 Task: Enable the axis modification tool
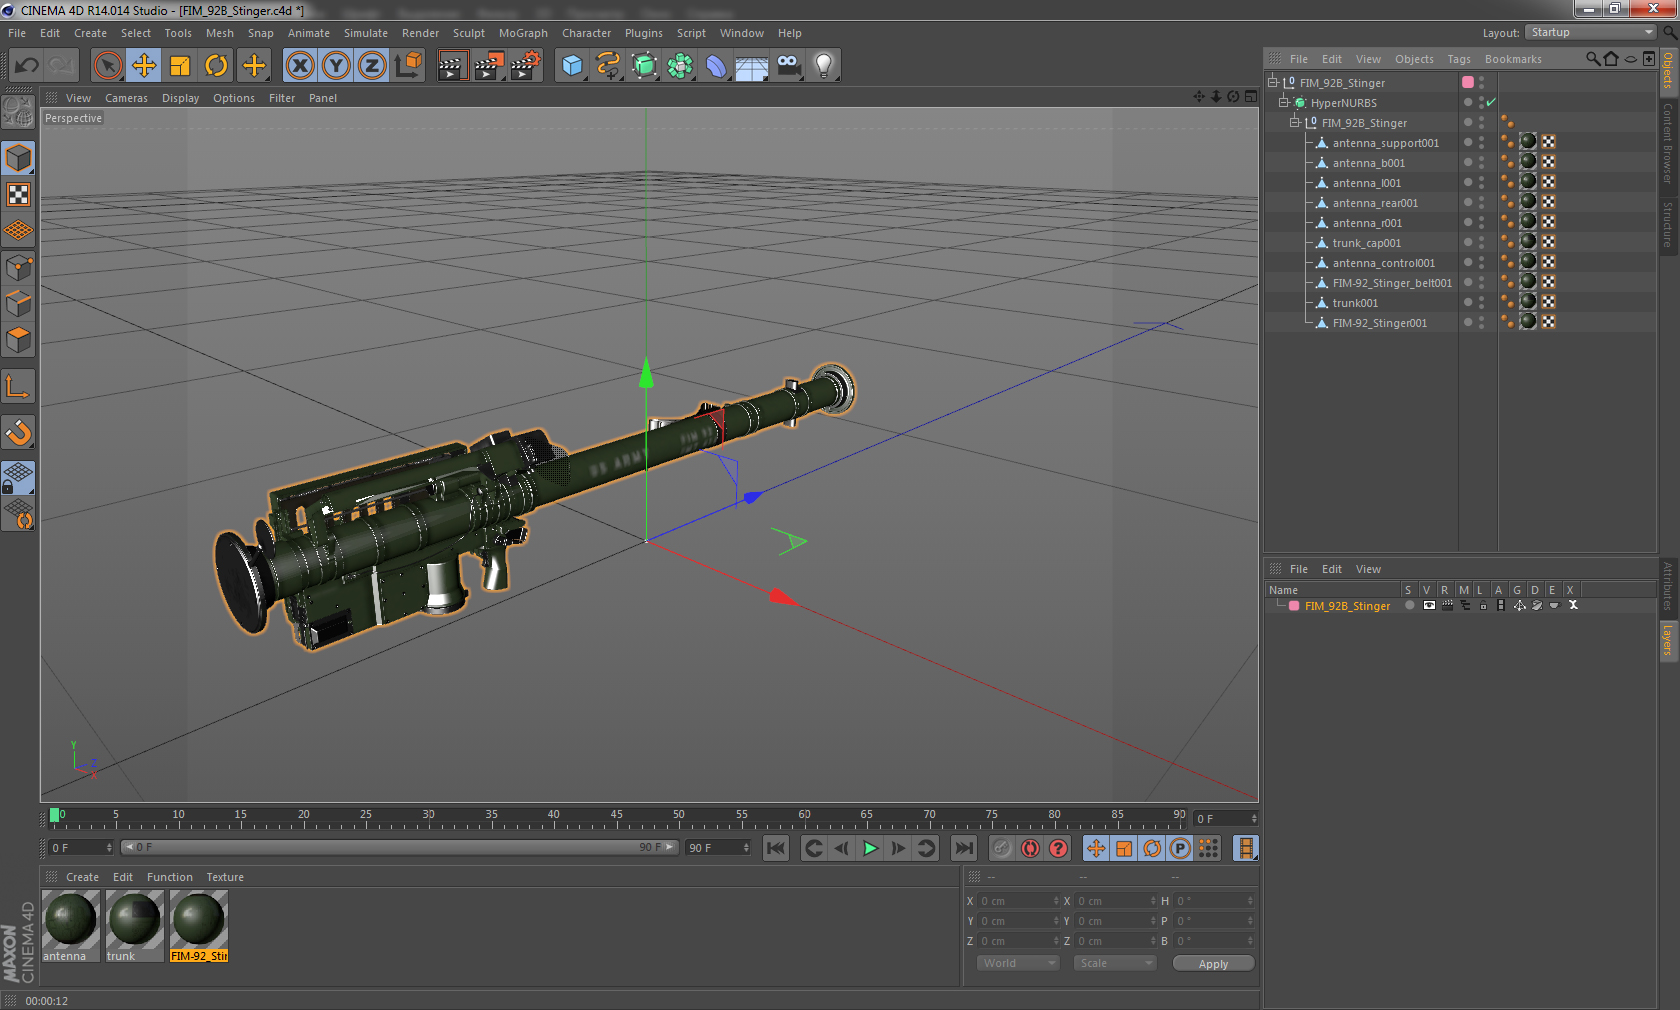pos(18,386)
